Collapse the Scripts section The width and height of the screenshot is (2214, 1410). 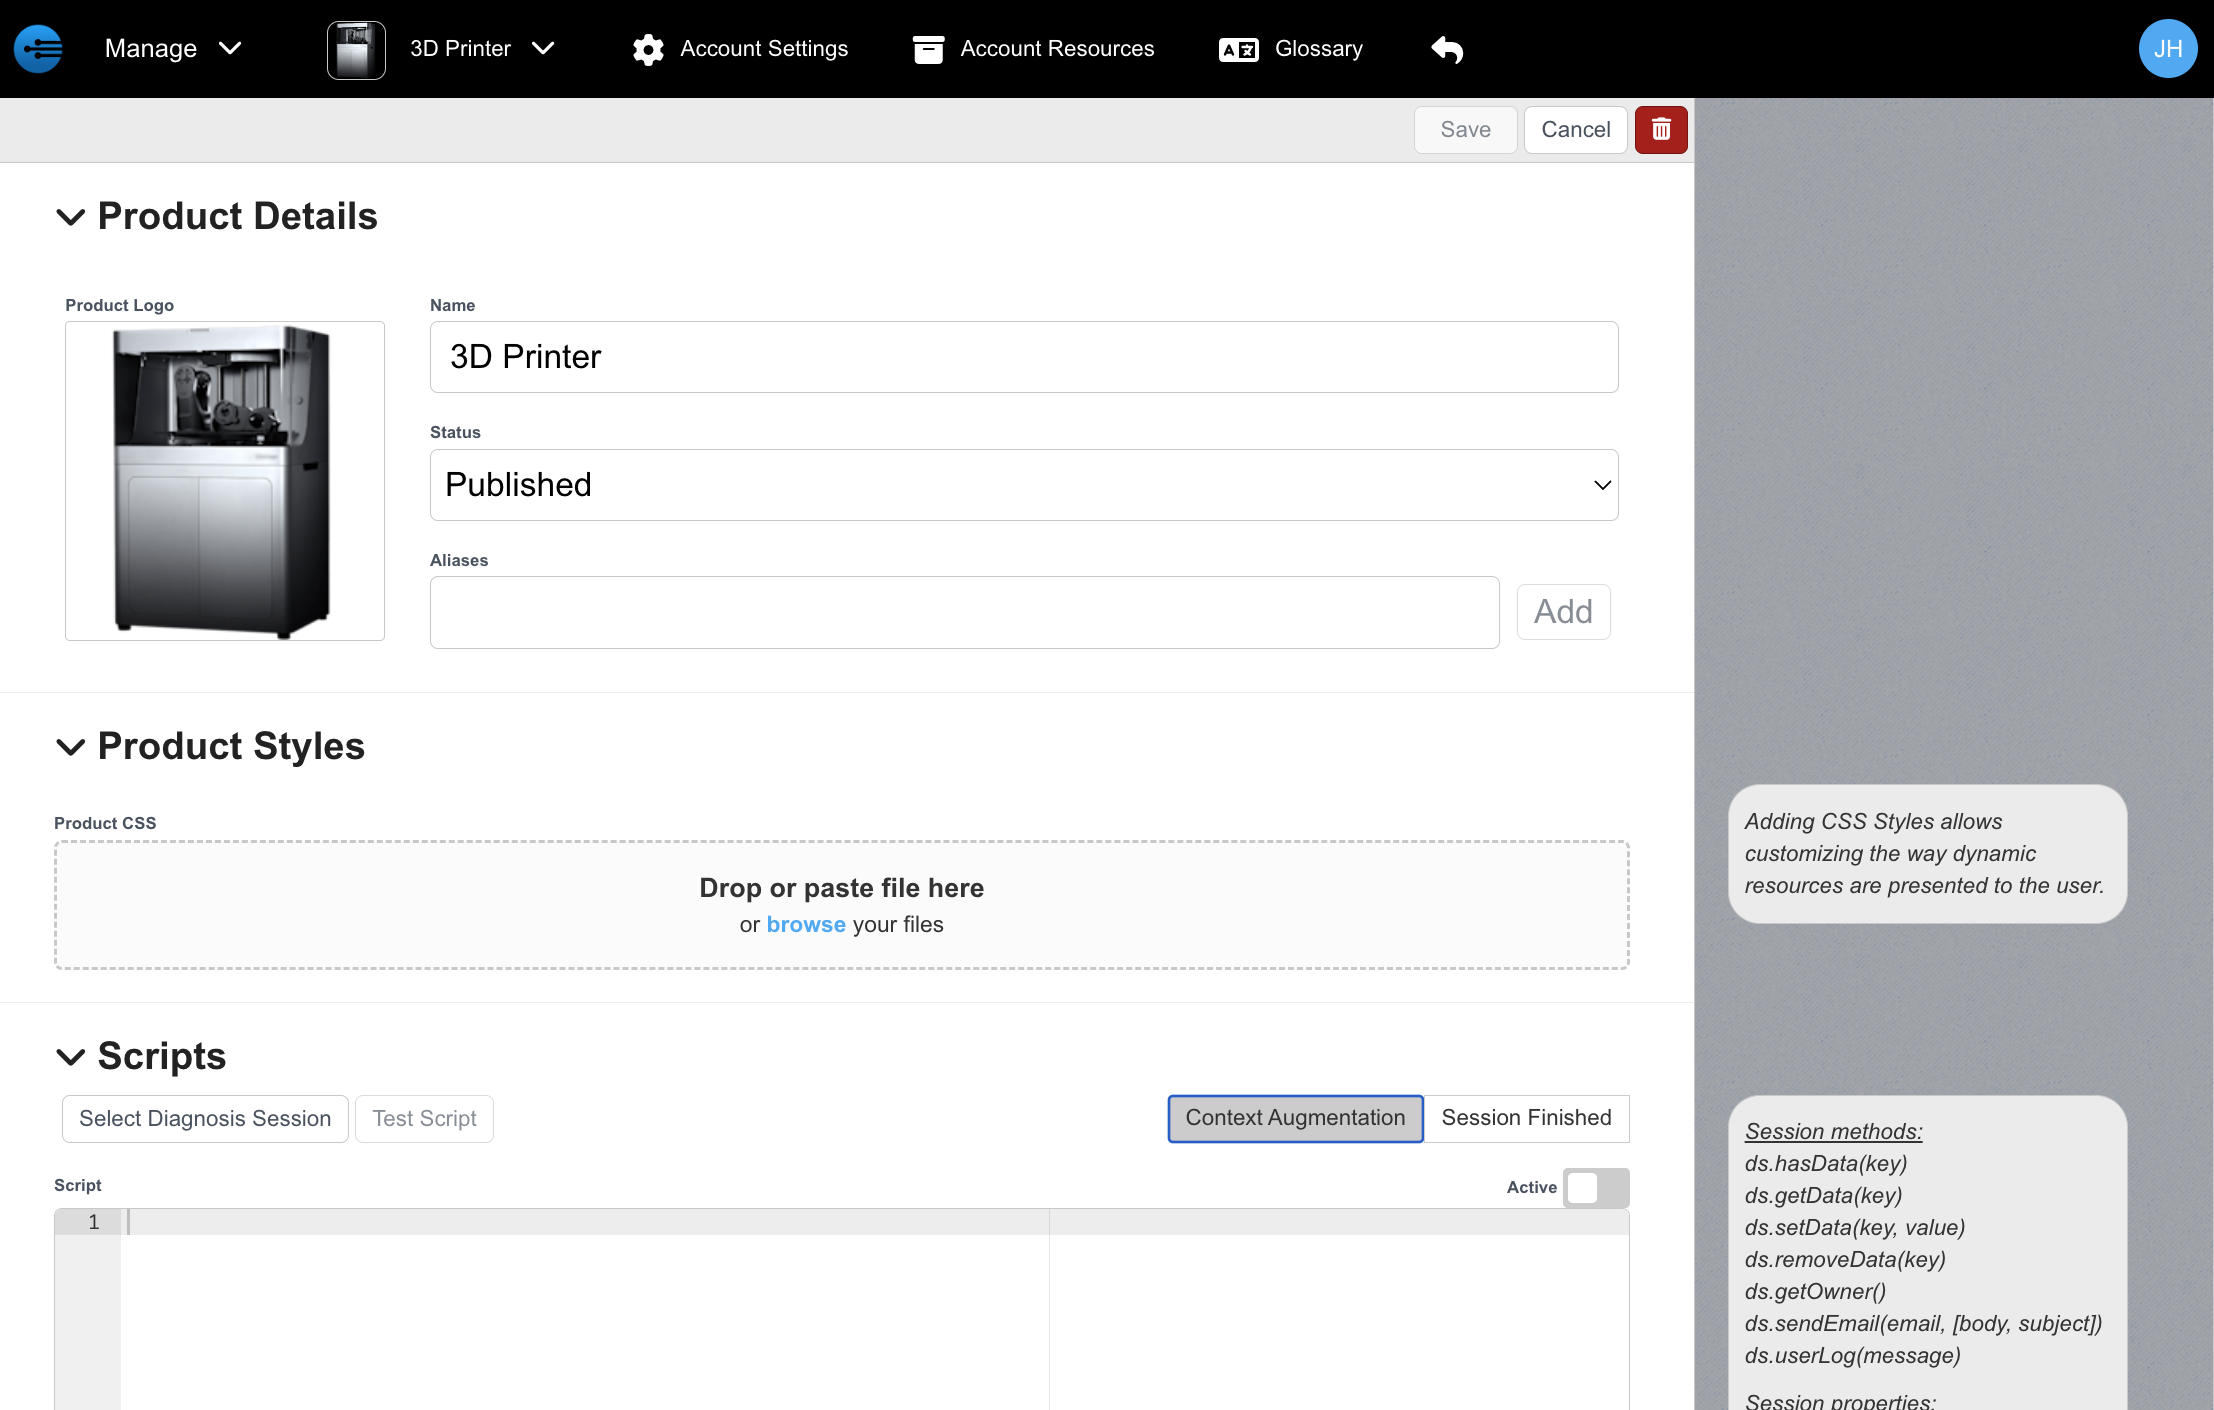[x=70, y=1057]
